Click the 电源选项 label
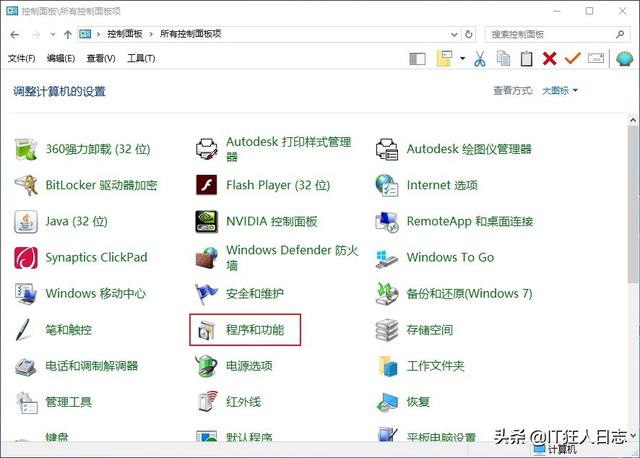 pyautogui.click(x=249, y=366)
